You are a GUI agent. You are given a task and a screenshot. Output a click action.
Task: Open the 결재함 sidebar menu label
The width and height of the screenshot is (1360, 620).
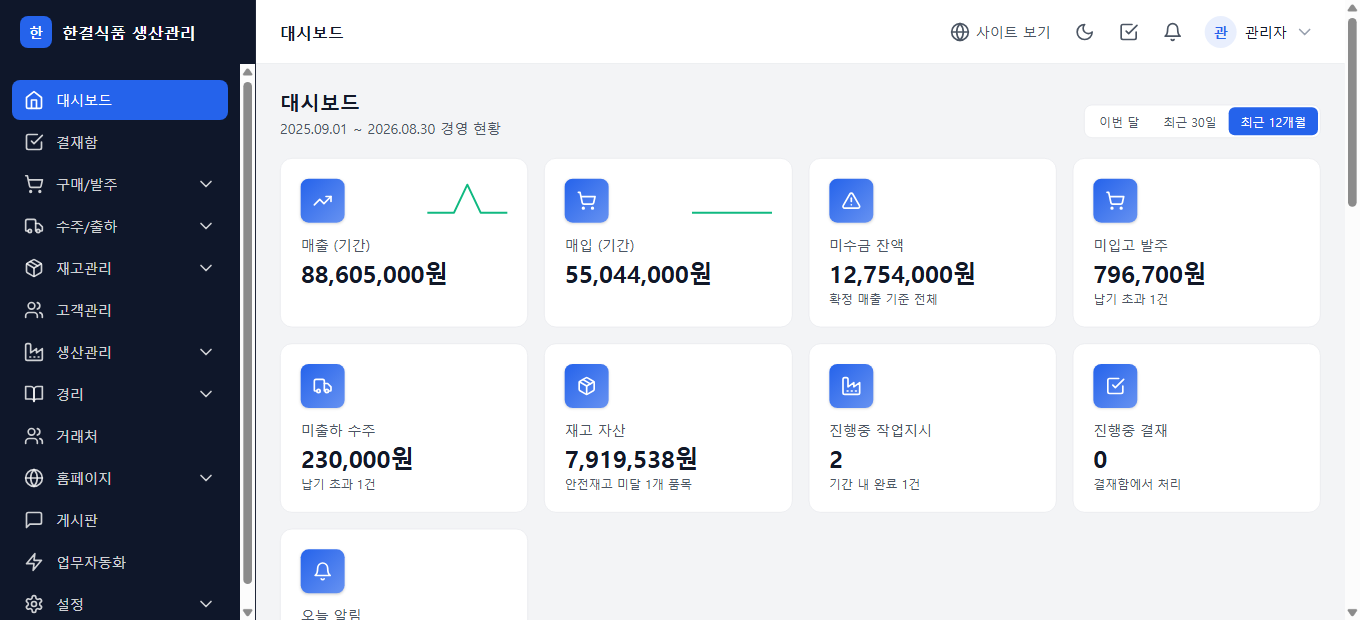tap(77, 142)
